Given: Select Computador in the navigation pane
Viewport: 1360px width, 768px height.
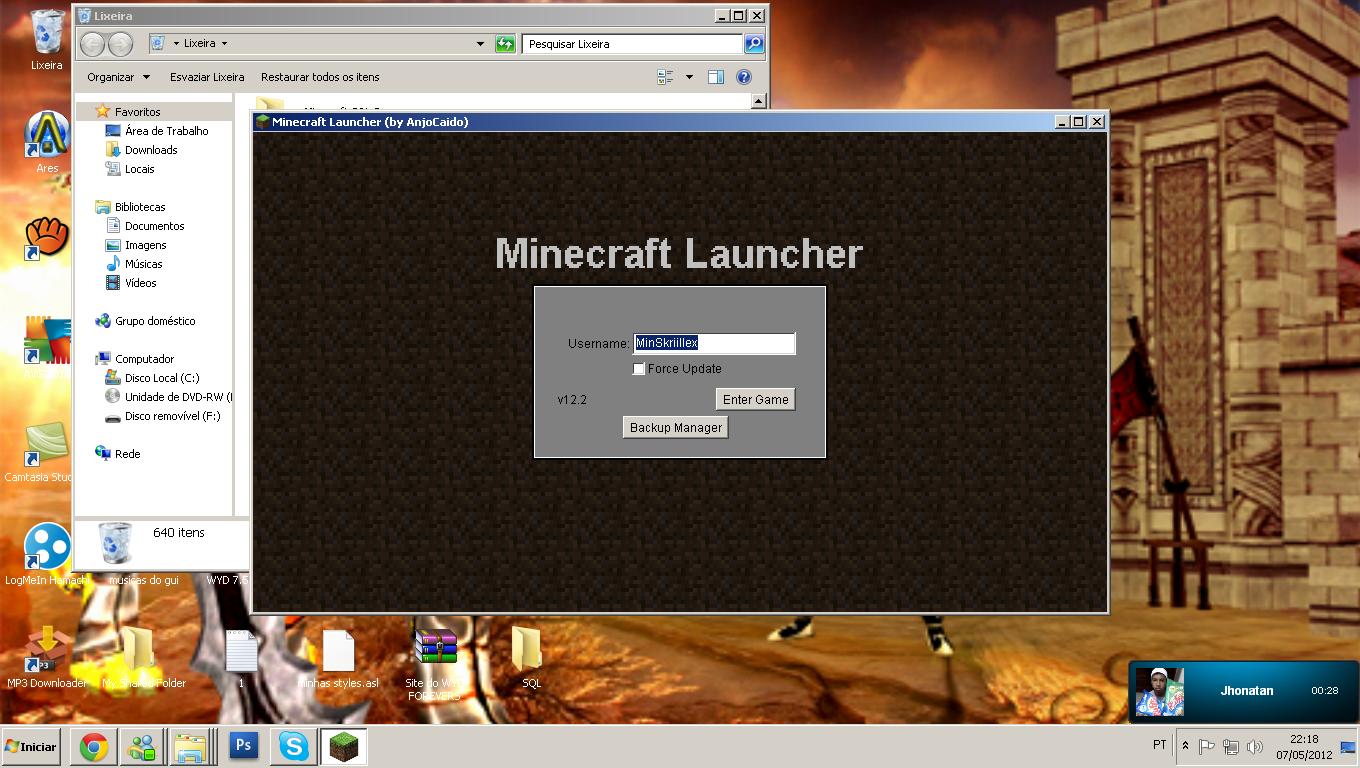Looking at the screenshot, I should (144, 359).
